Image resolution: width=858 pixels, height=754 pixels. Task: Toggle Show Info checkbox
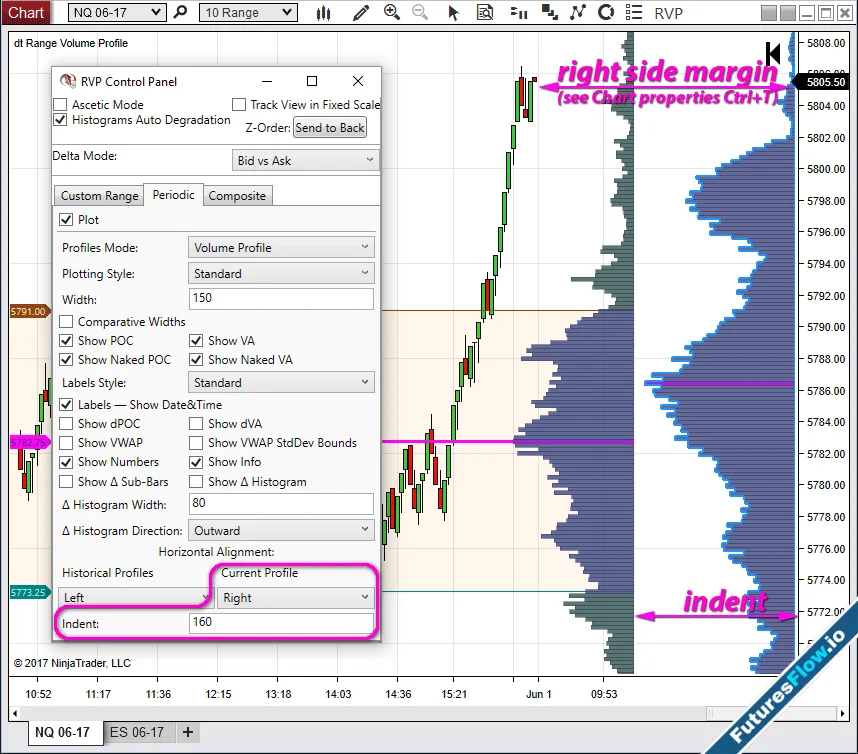click(x=196, y=462)
